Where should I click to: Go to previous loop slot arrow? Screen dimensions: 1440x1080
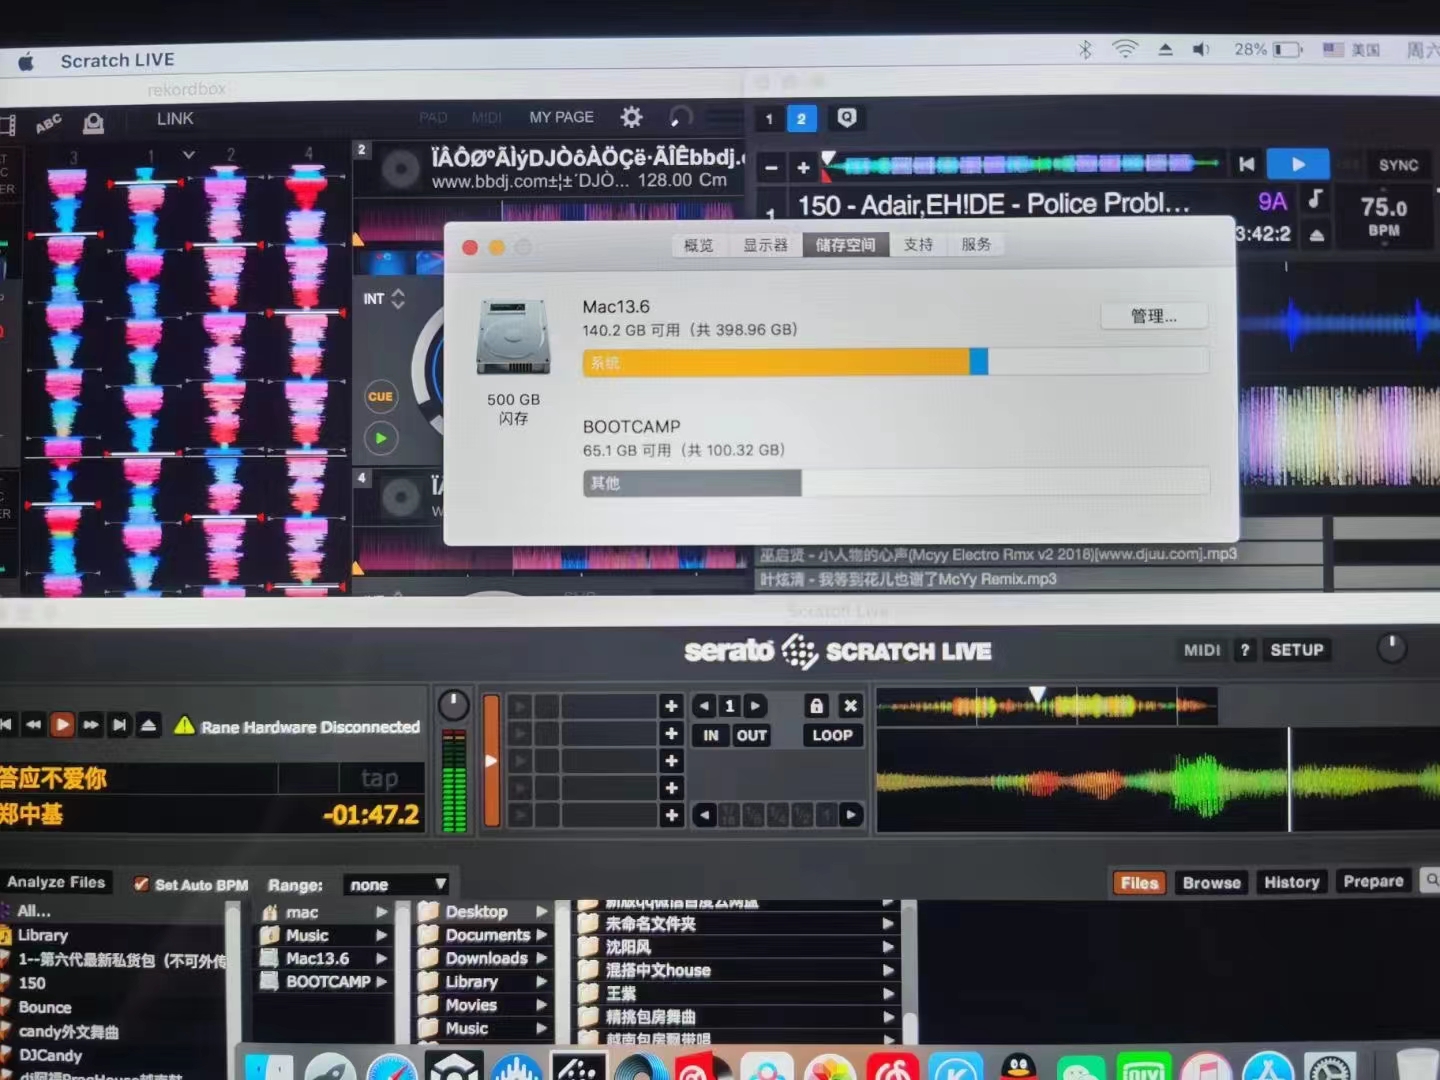[705, 706]
